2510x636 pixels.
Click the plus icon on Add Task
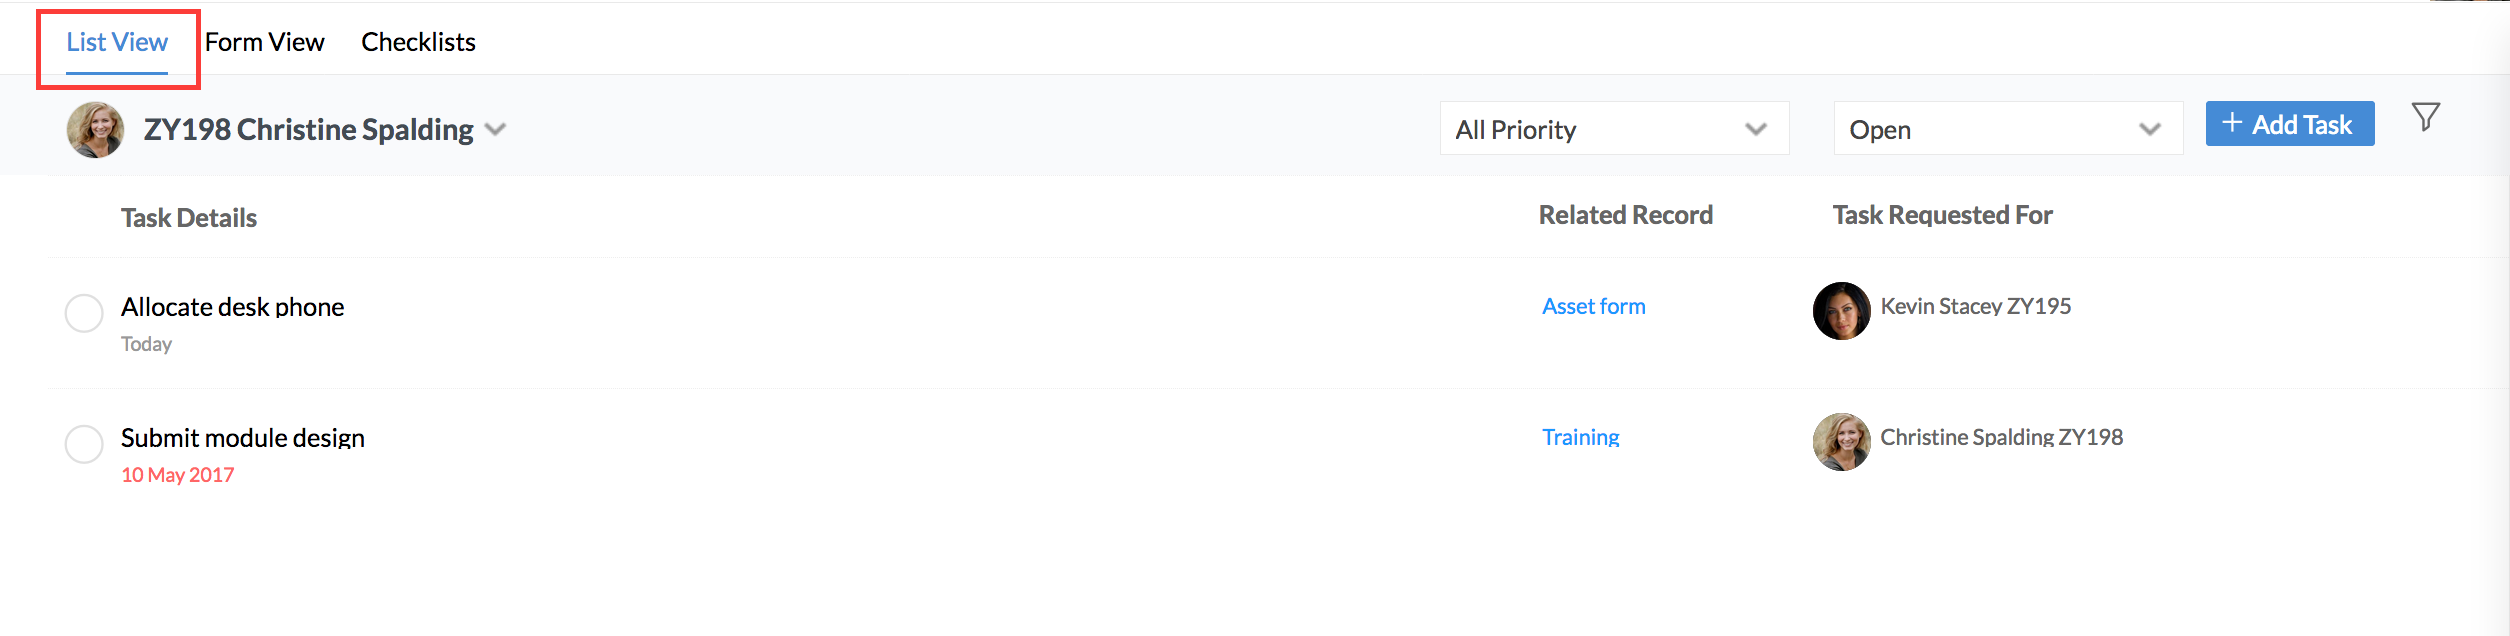pos(2232,123)
